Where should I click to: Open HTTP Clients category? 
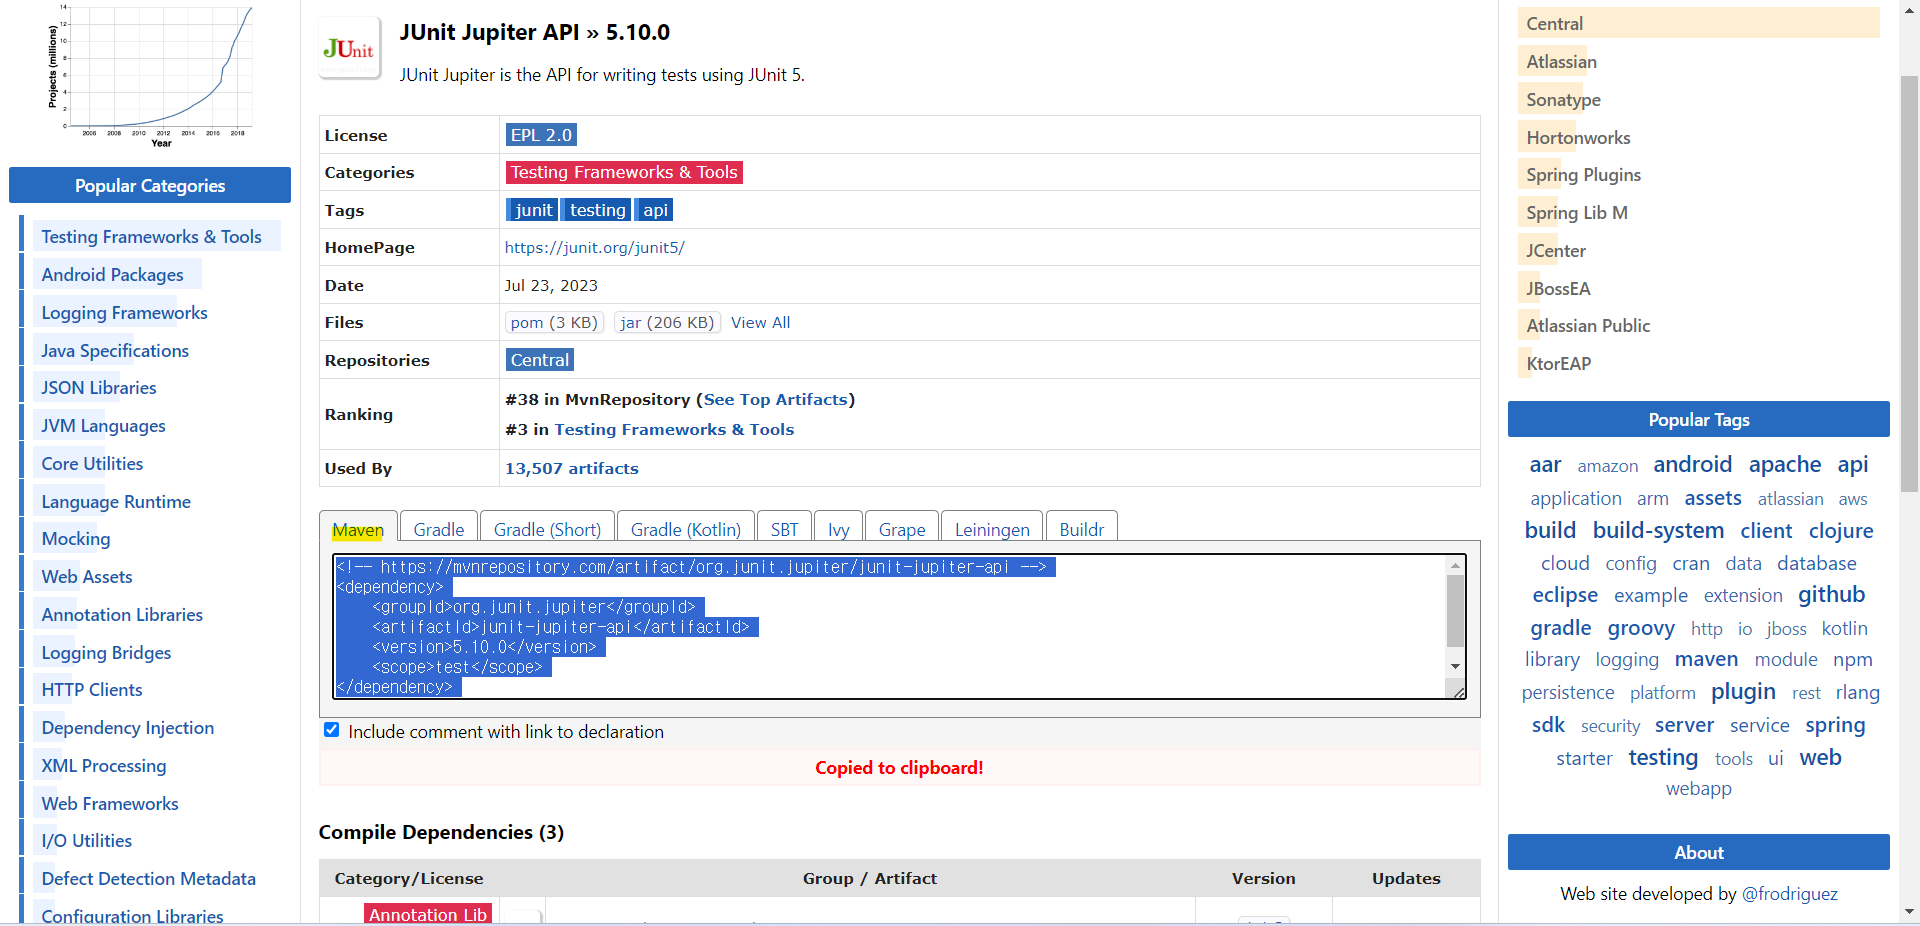click(x=92, y=689)
